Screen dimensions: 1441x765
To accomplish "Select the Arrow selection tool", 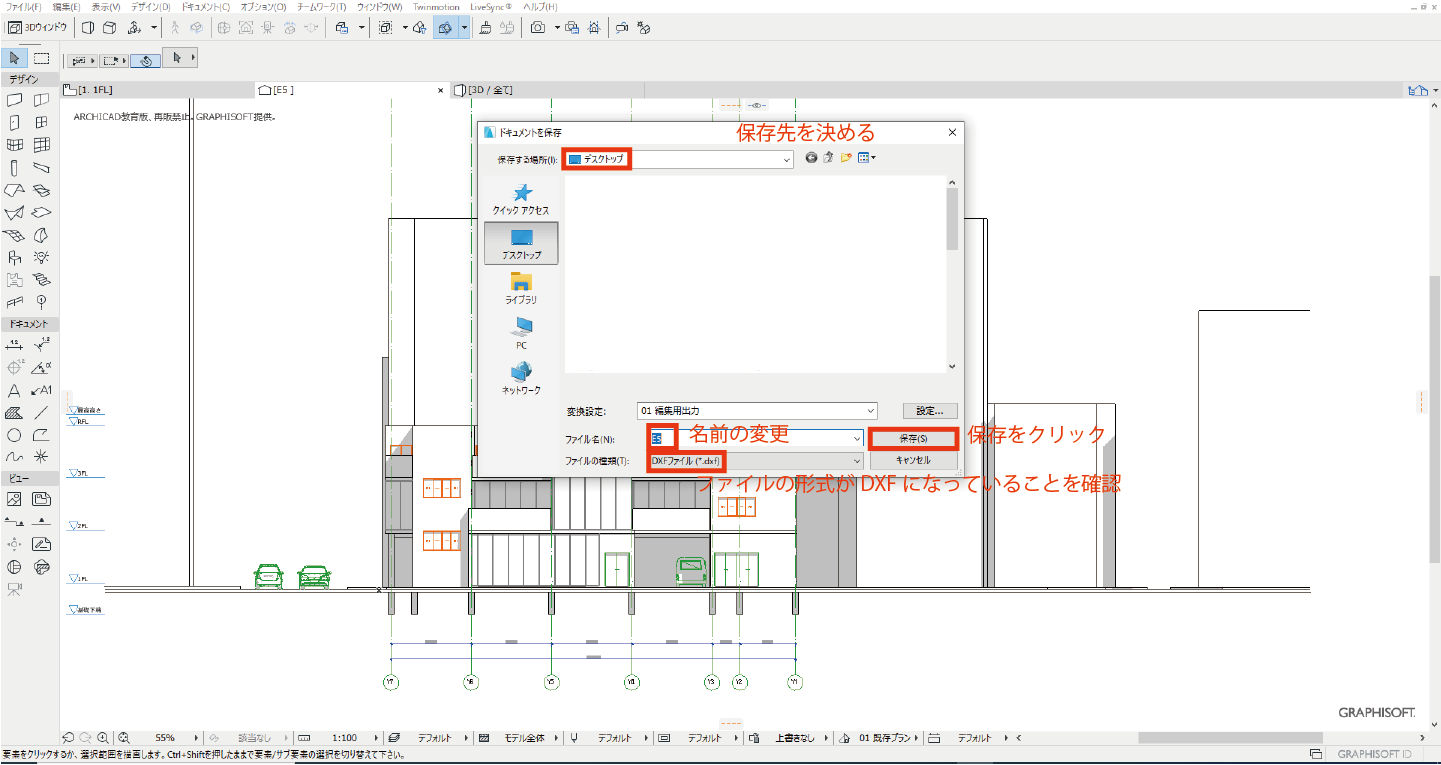I will tap(15, 58).
